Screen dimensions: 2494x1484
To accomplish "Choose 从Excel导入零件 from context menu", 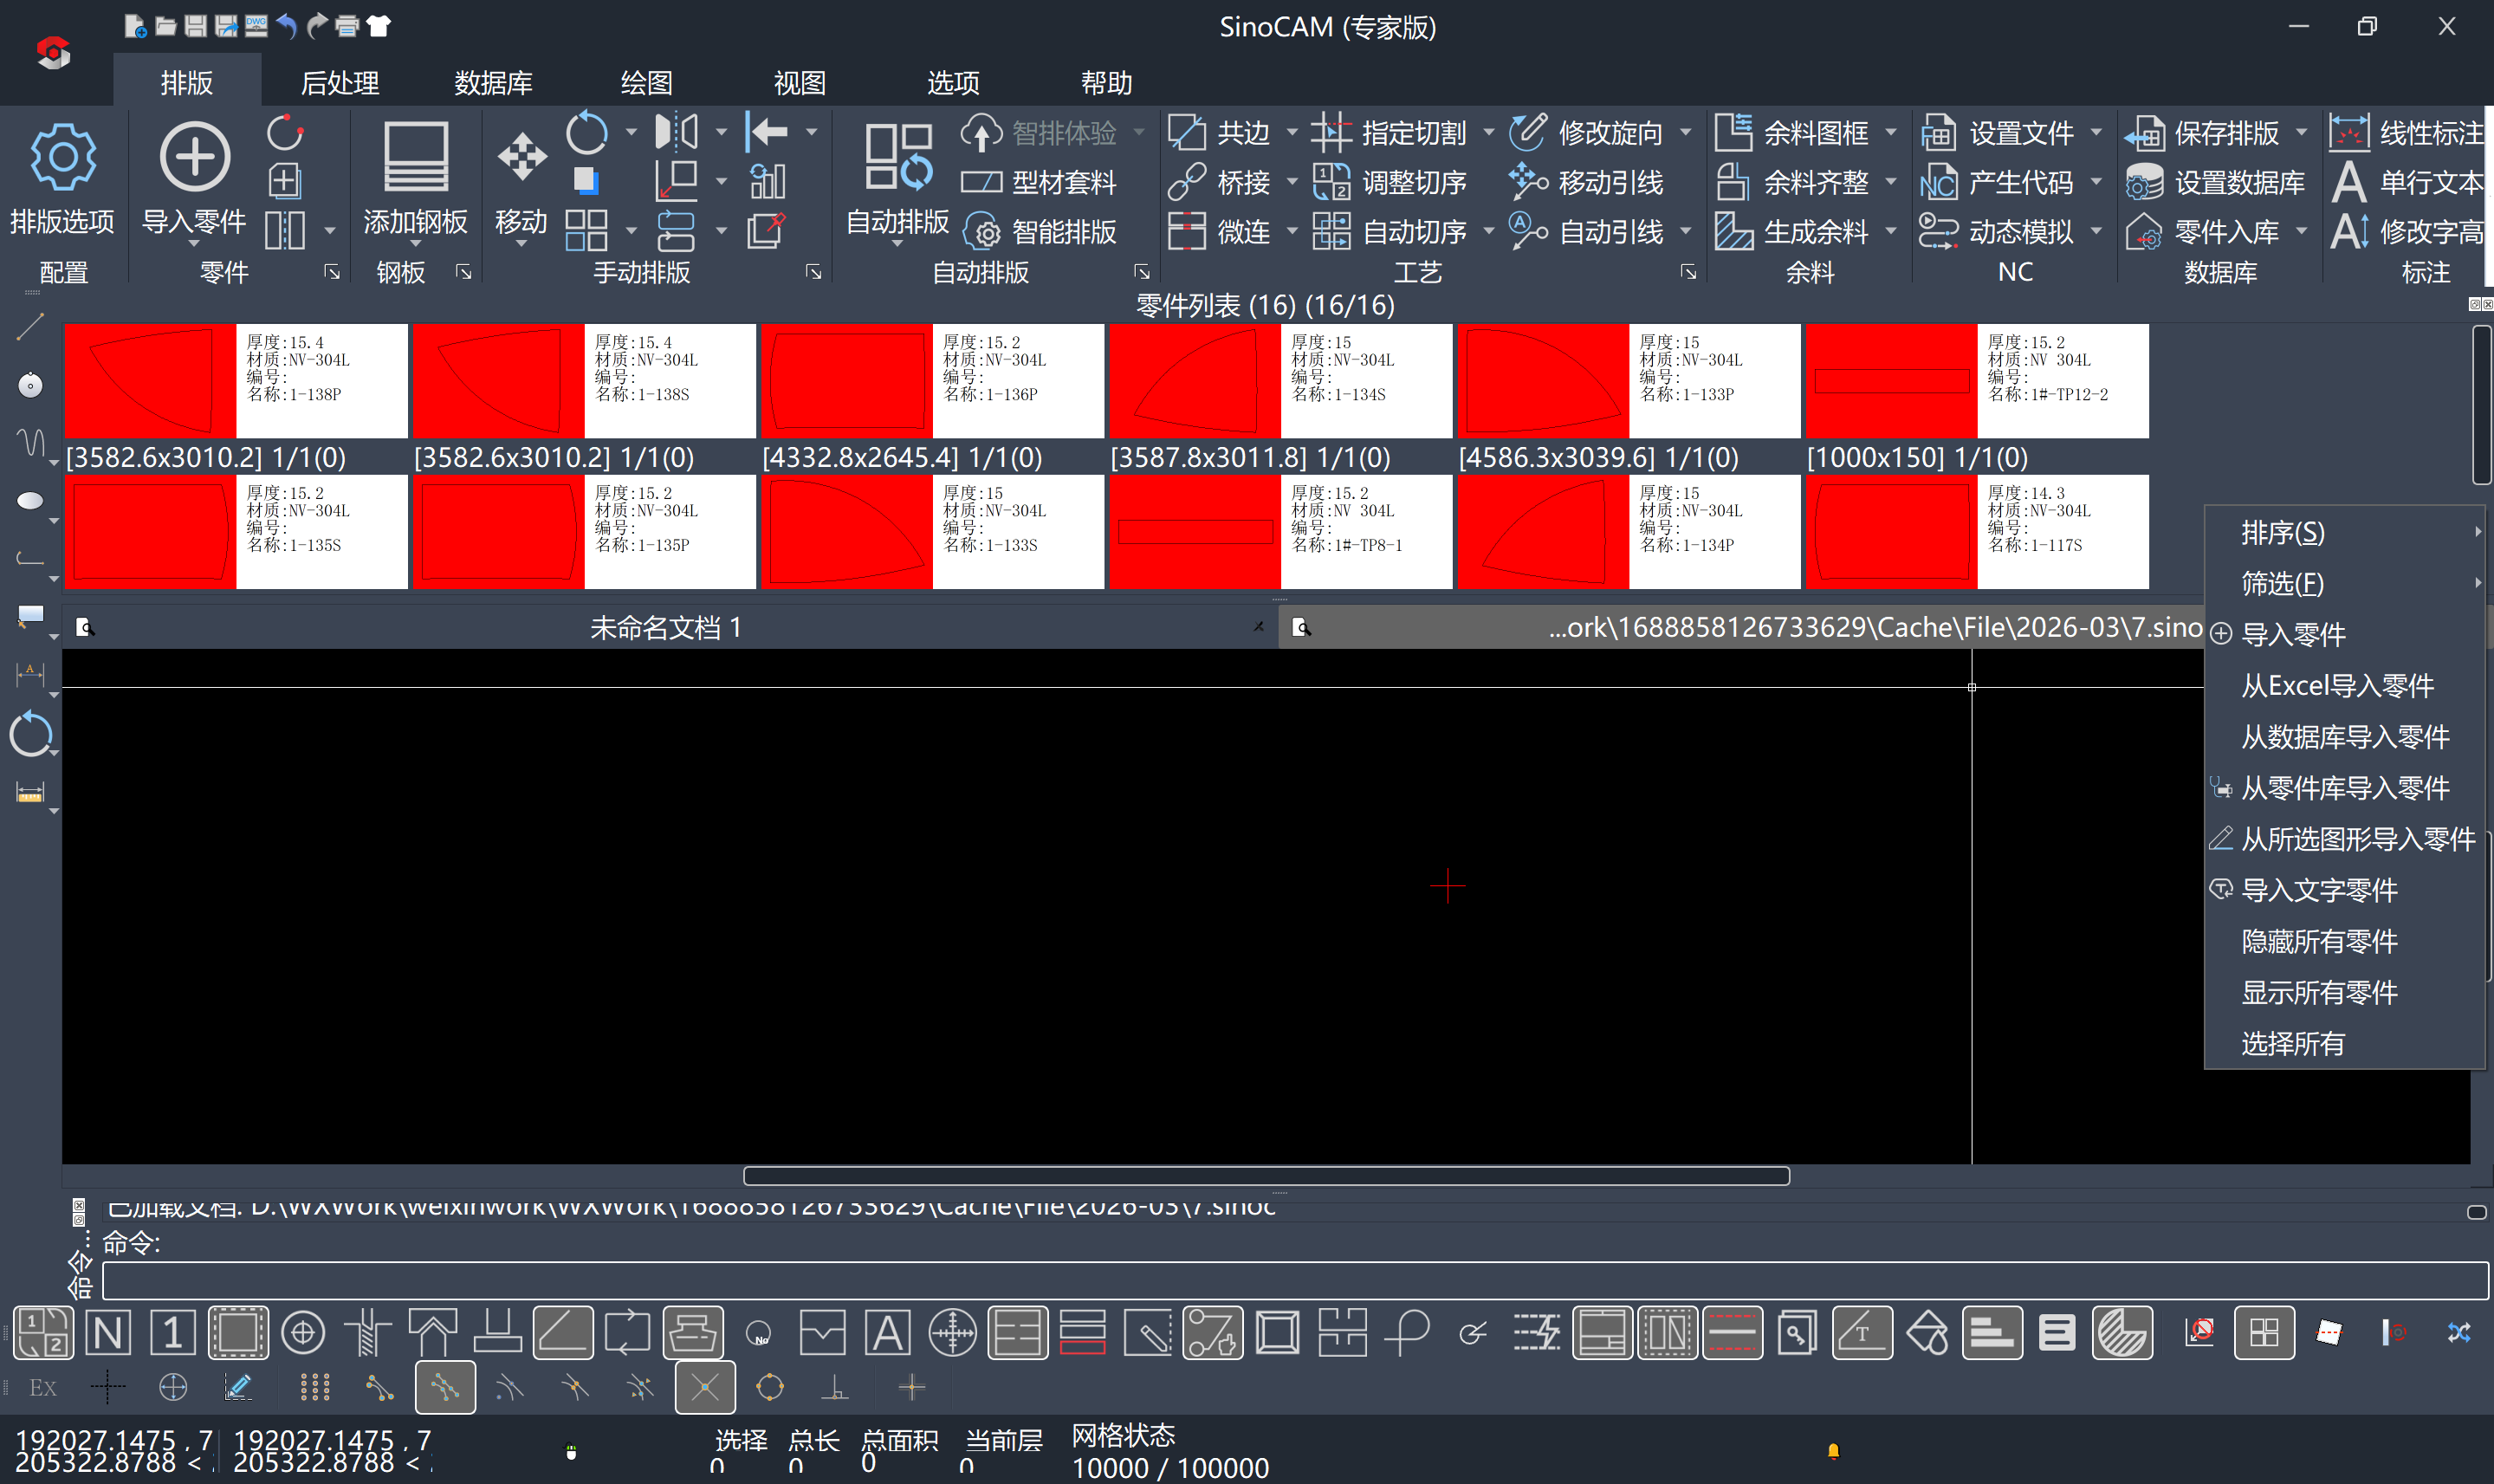I will coord(2336,686).
